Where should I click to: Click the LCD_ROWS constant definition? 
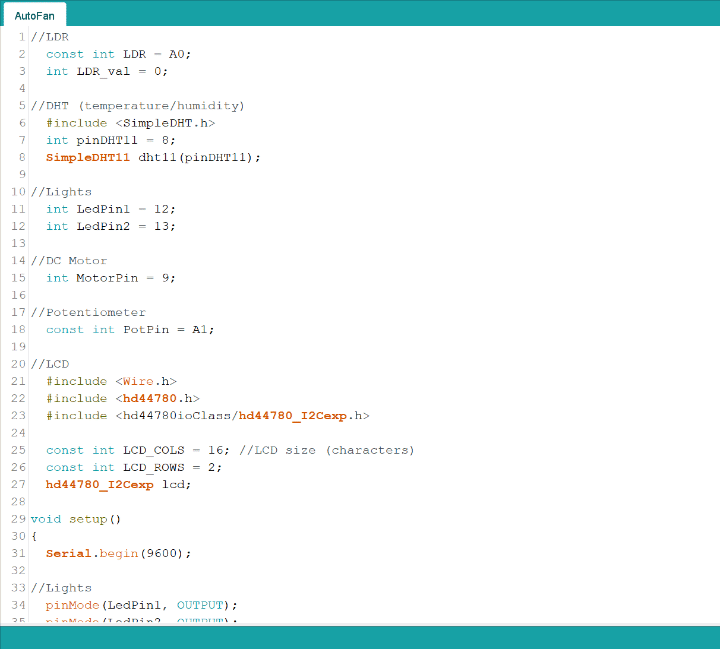pyautogui.click(x=134, y=467)
